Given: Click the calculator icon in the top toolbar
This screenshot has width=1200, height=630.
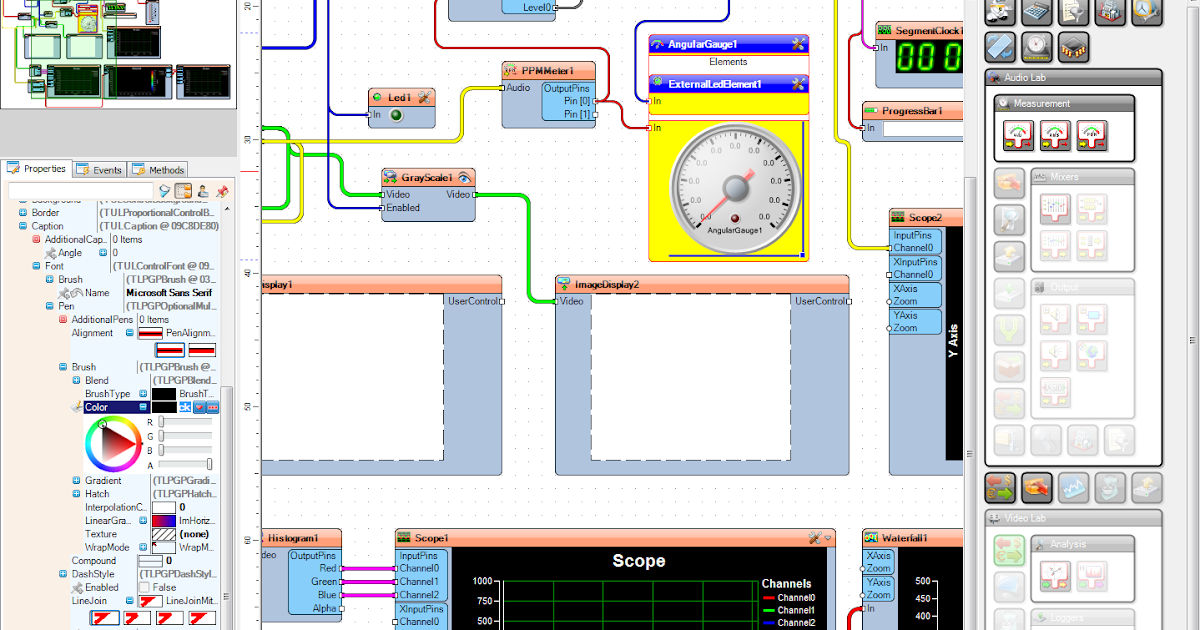Looking at the screenshot, I should pyautogui.click(x=1036, y=10).
